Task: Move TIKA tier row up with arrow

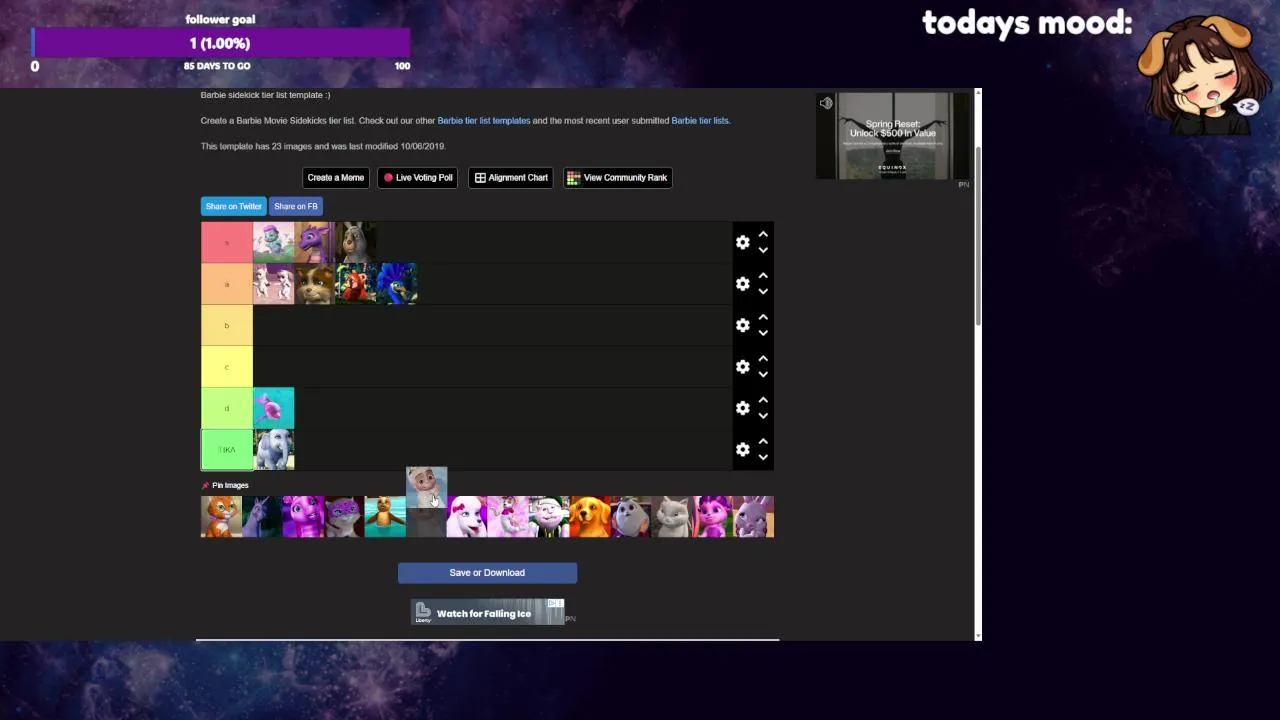Action: coord(763,442)
